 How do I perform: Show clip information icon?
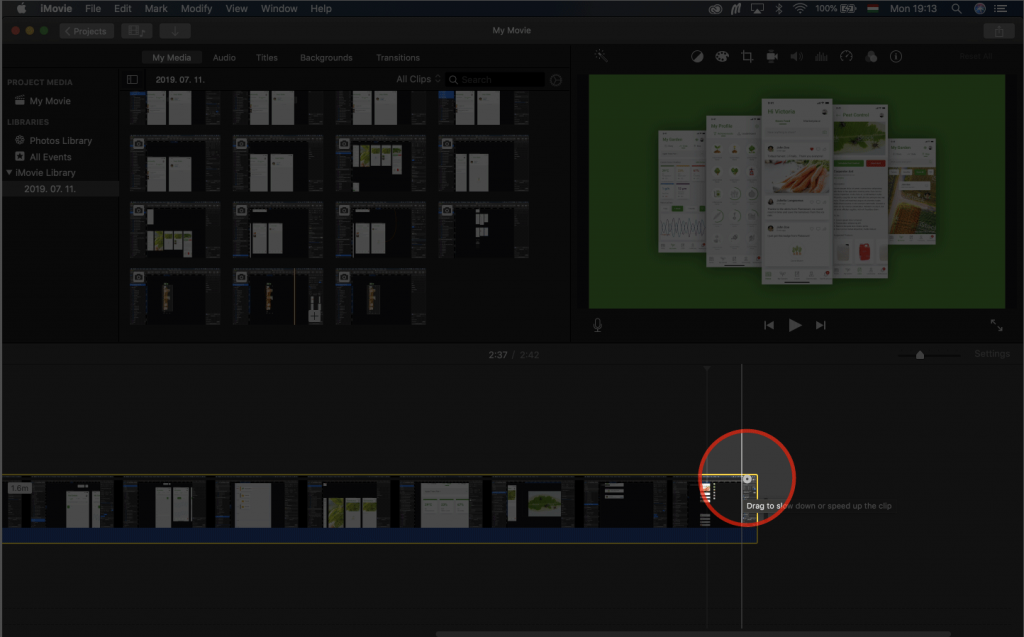pos(896,56)
